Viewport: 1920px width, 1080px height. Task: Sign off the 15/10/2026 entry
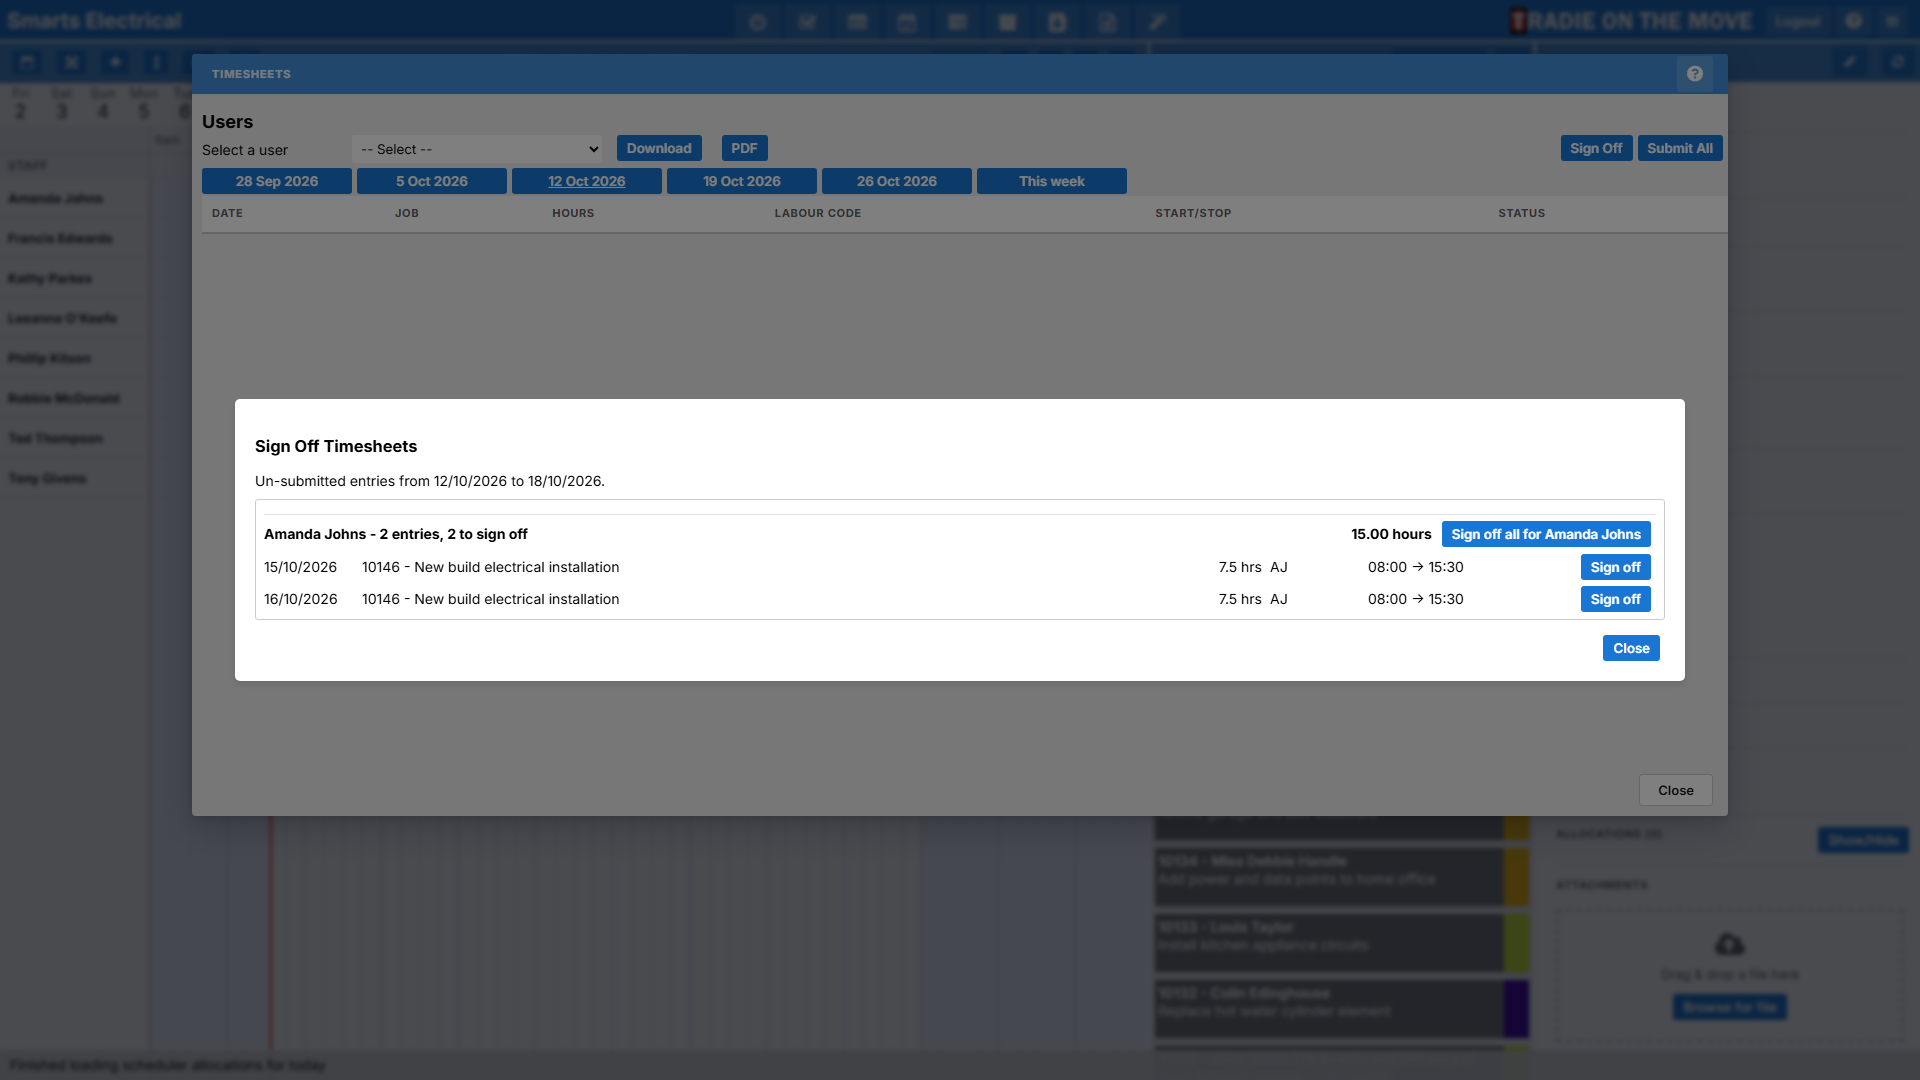tap(1615, 567)
